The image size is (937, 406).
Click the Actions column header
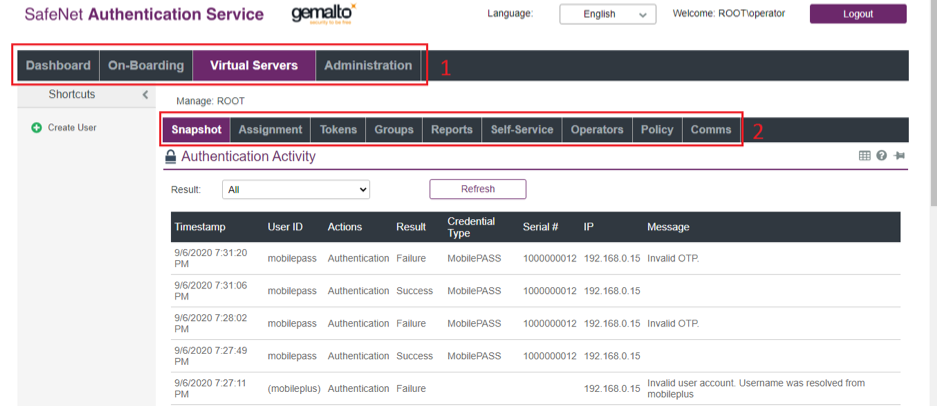[x=345, y=227]
